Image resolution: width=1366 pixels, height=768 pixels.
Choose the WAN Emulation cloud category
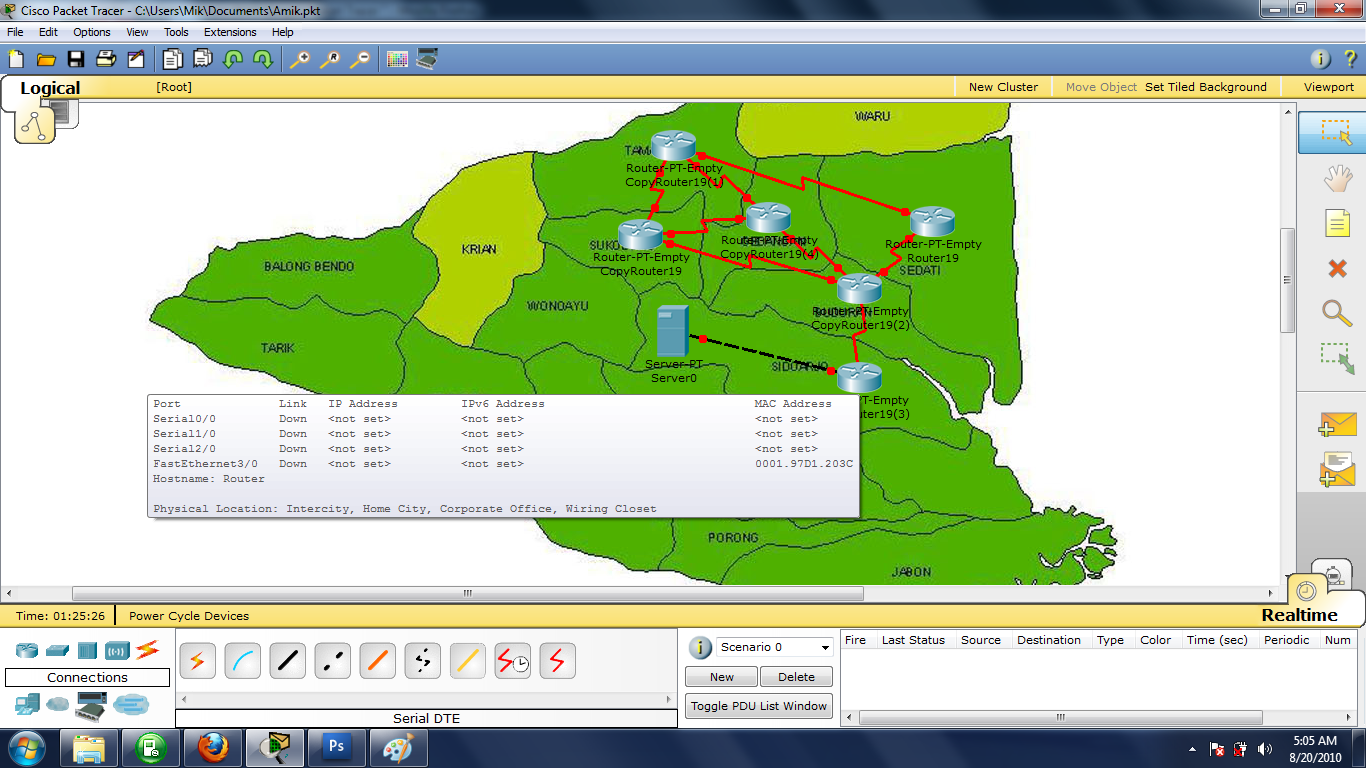coord(57,704)
